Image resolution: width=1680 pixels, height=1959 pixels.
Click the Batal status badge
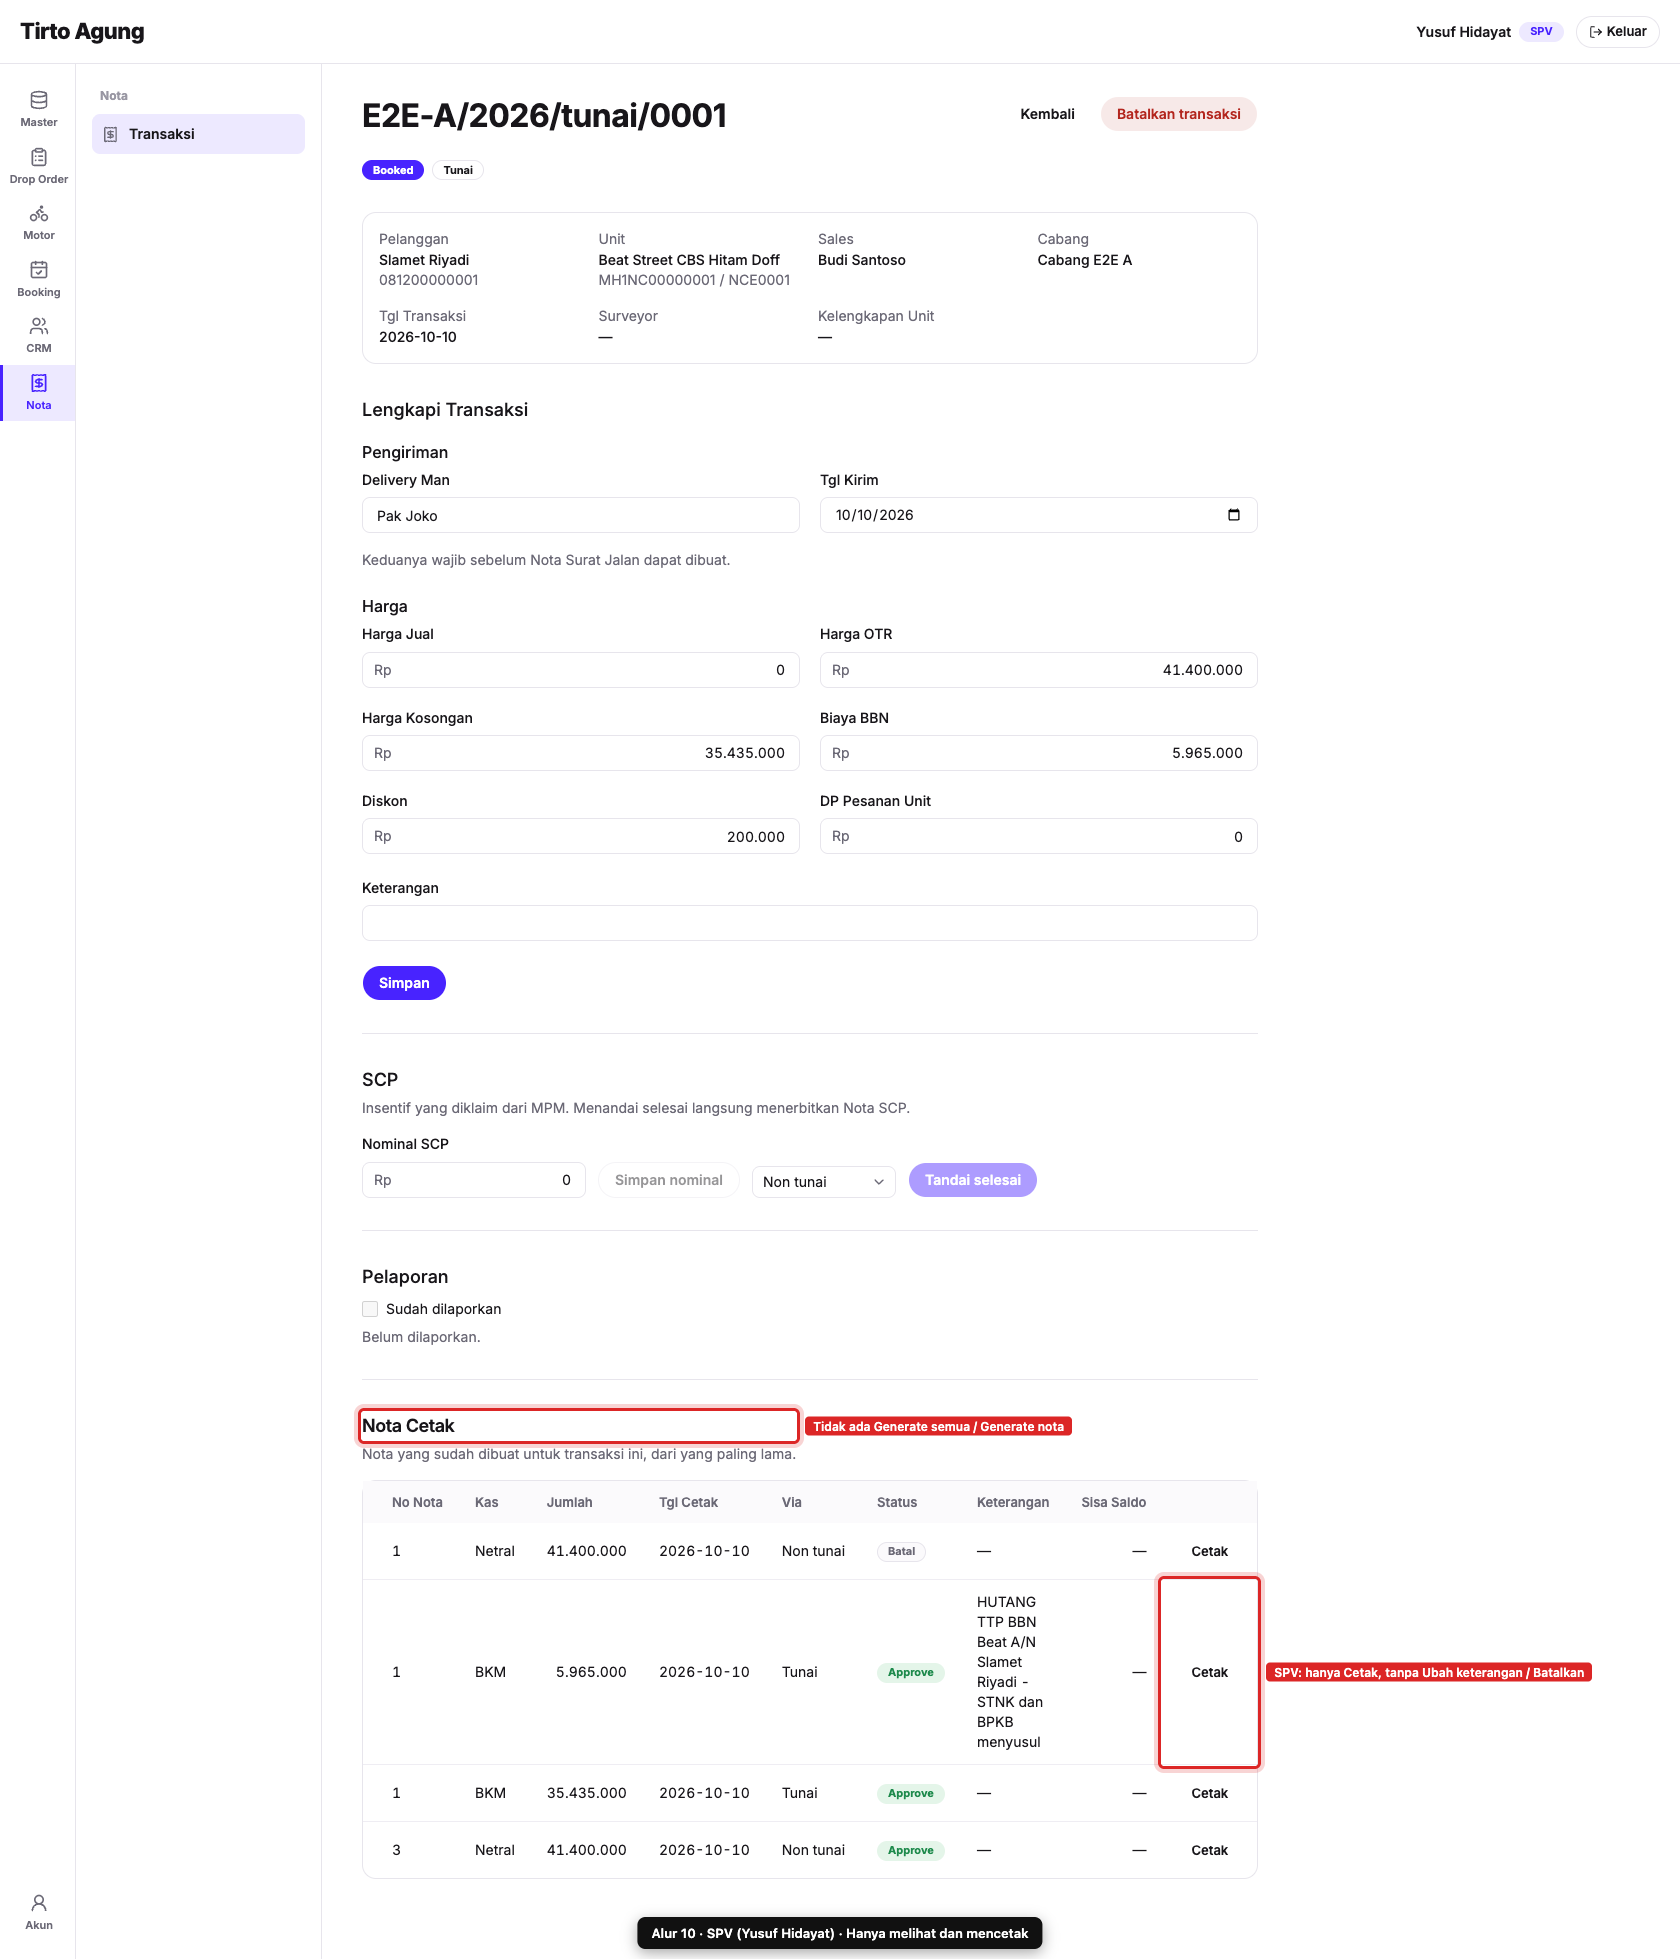[901, 1551]
